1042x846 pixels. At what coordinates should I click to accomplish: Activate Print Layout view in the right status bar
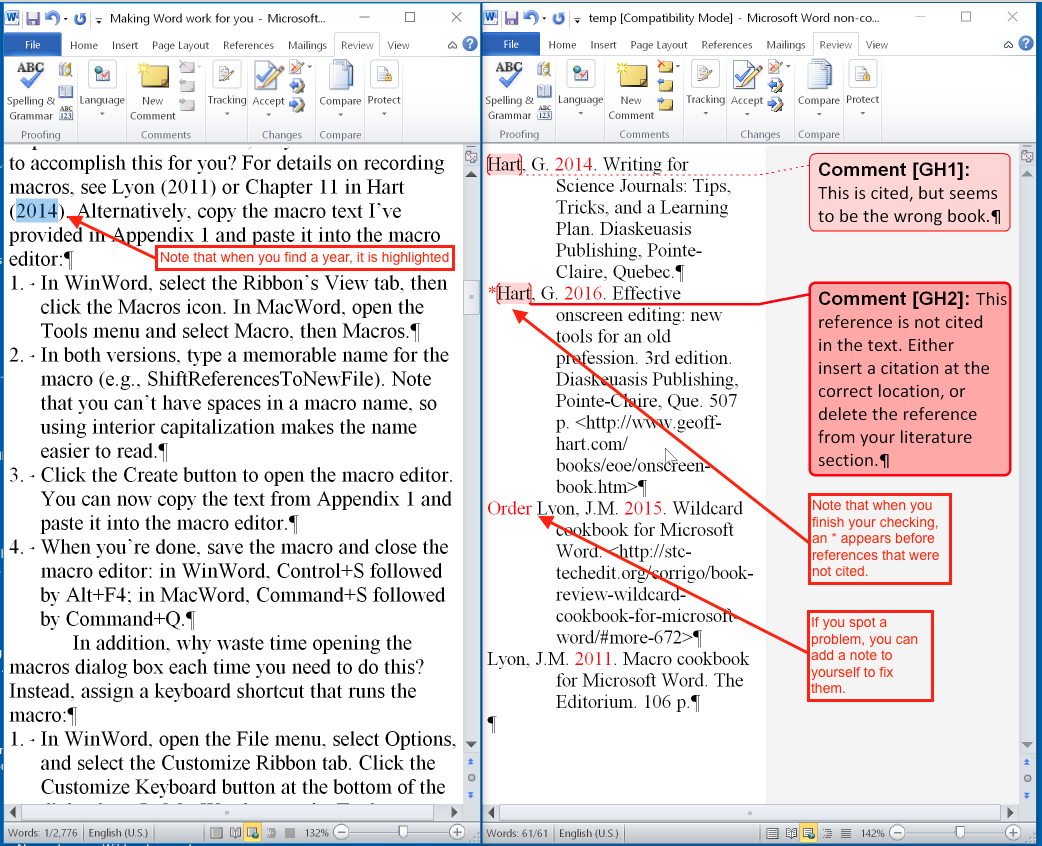tap(773, 832)
